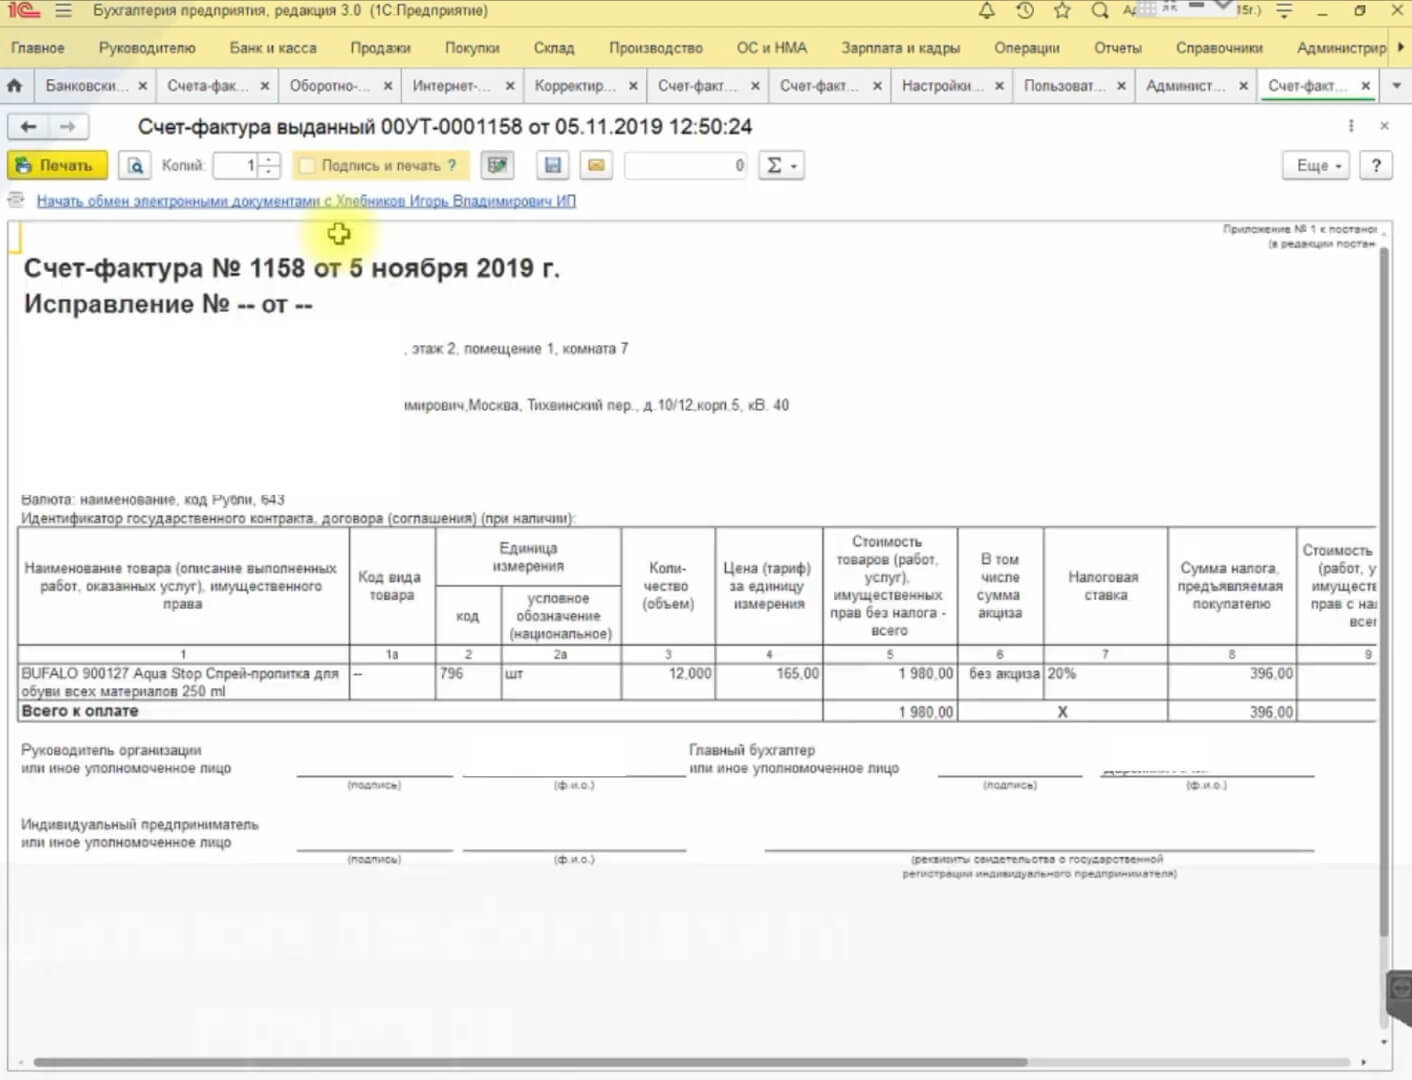Click the help mark next to Подпись и печать
Image resolution: width=1412 pixels, height=1080 pixels.
click(x=452, y=166)
